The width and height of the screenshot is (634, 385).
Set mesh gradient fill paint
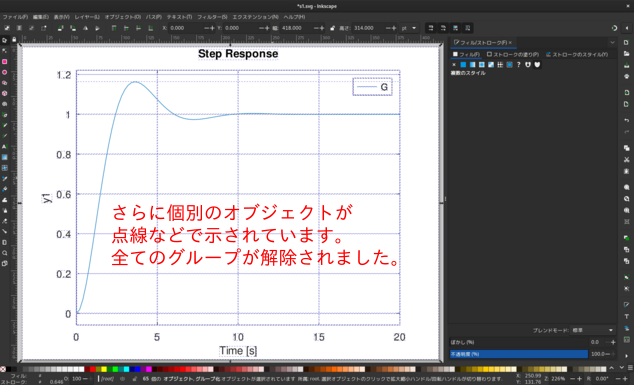point(491,65)
